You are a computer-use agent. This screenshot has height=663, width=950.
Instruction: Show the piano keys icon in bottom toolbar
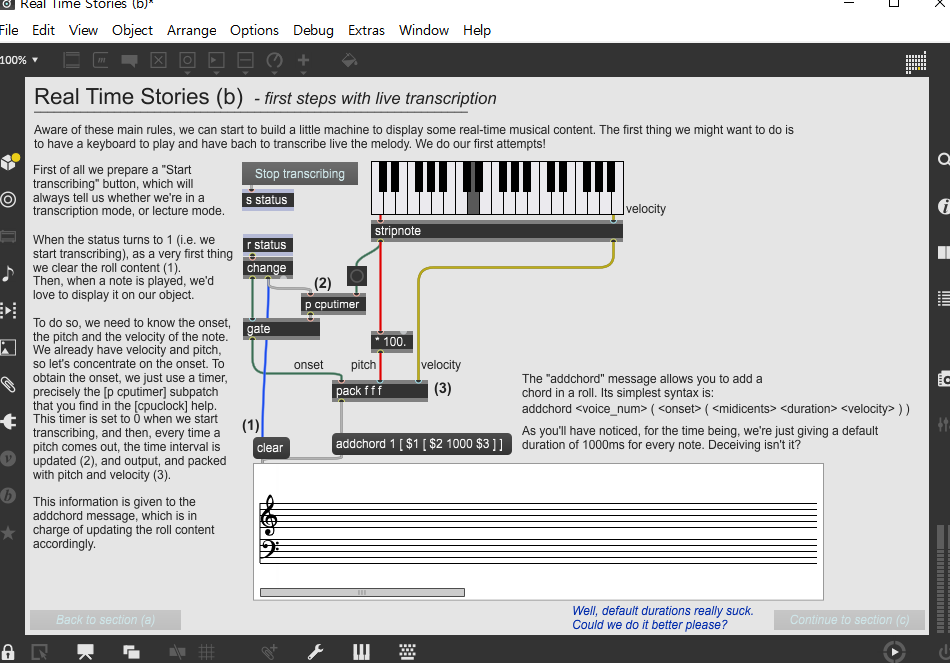coord(361,652)
